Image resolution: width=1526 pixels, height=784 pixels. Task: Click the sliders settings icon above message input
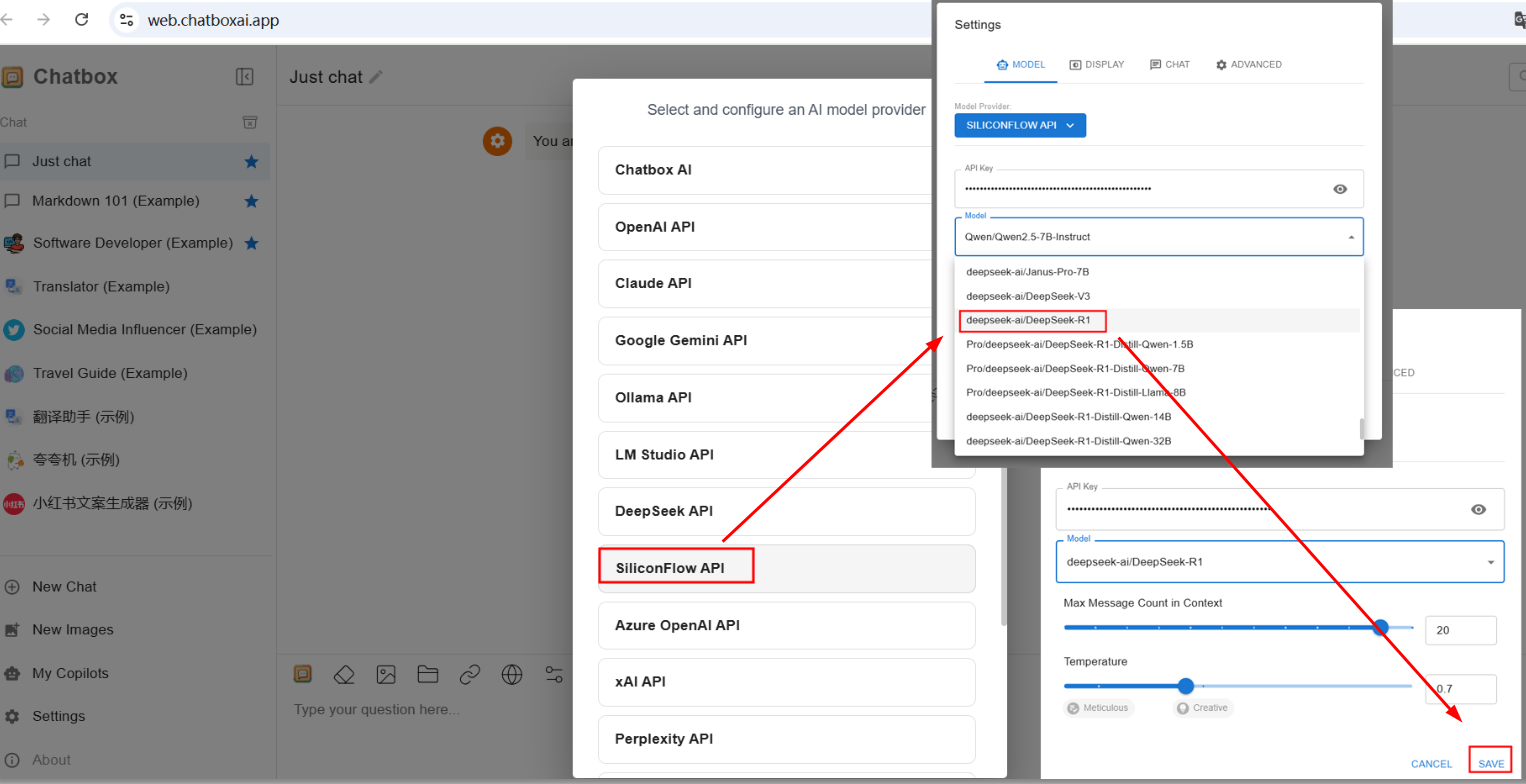pyautogui.click(x=554, y=674)
